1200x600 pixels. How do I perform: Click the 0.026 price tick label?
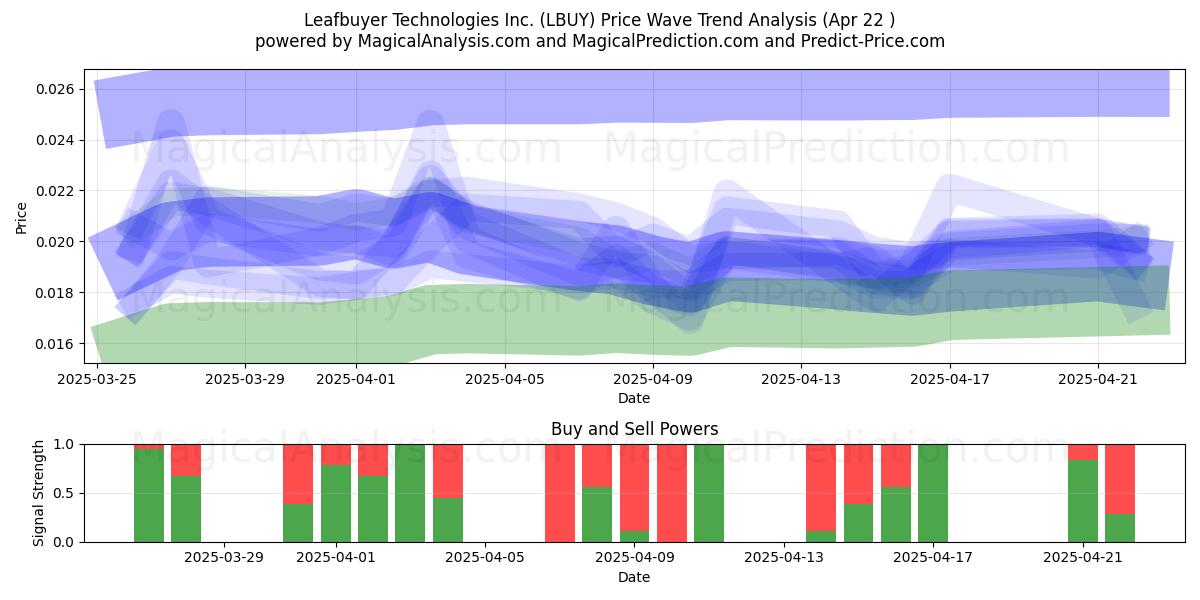pyautogui.click(x=55, y=89)
